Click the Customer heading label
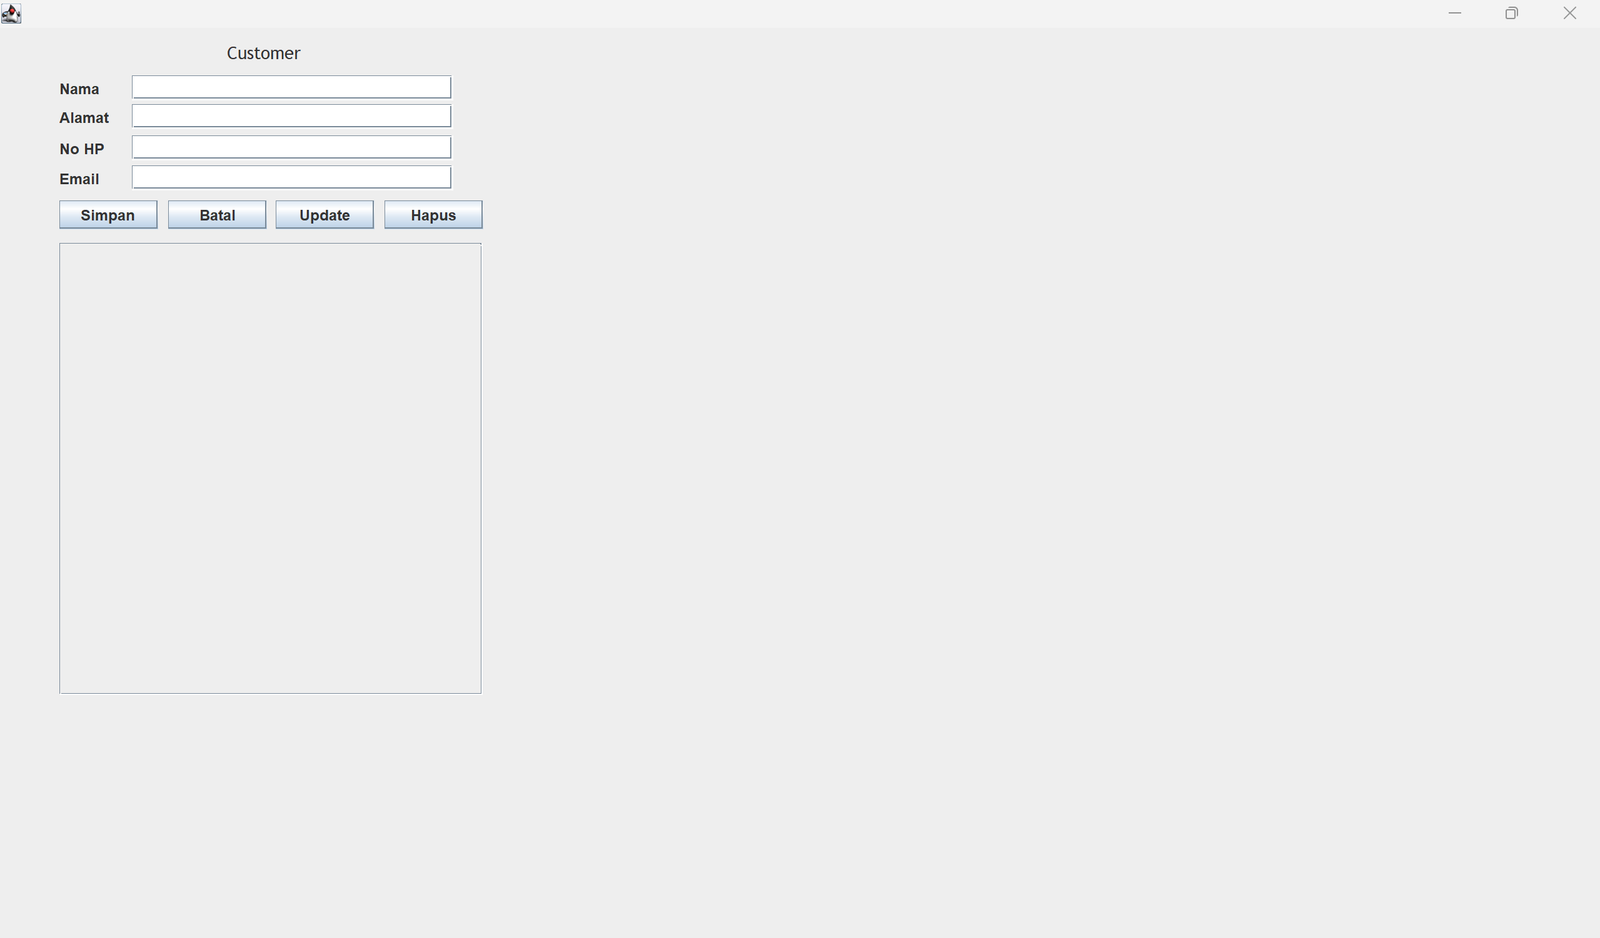 click(263, 53)
